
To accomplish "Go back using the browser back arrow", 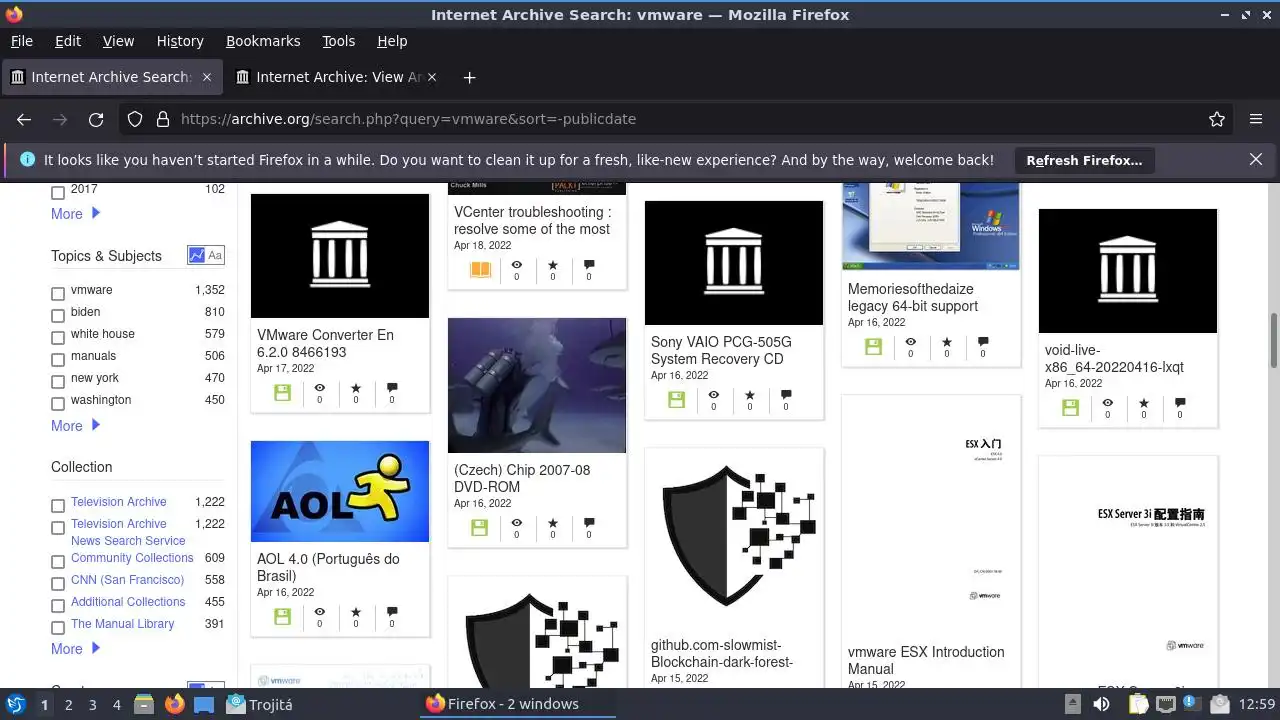I will (24, 119).
